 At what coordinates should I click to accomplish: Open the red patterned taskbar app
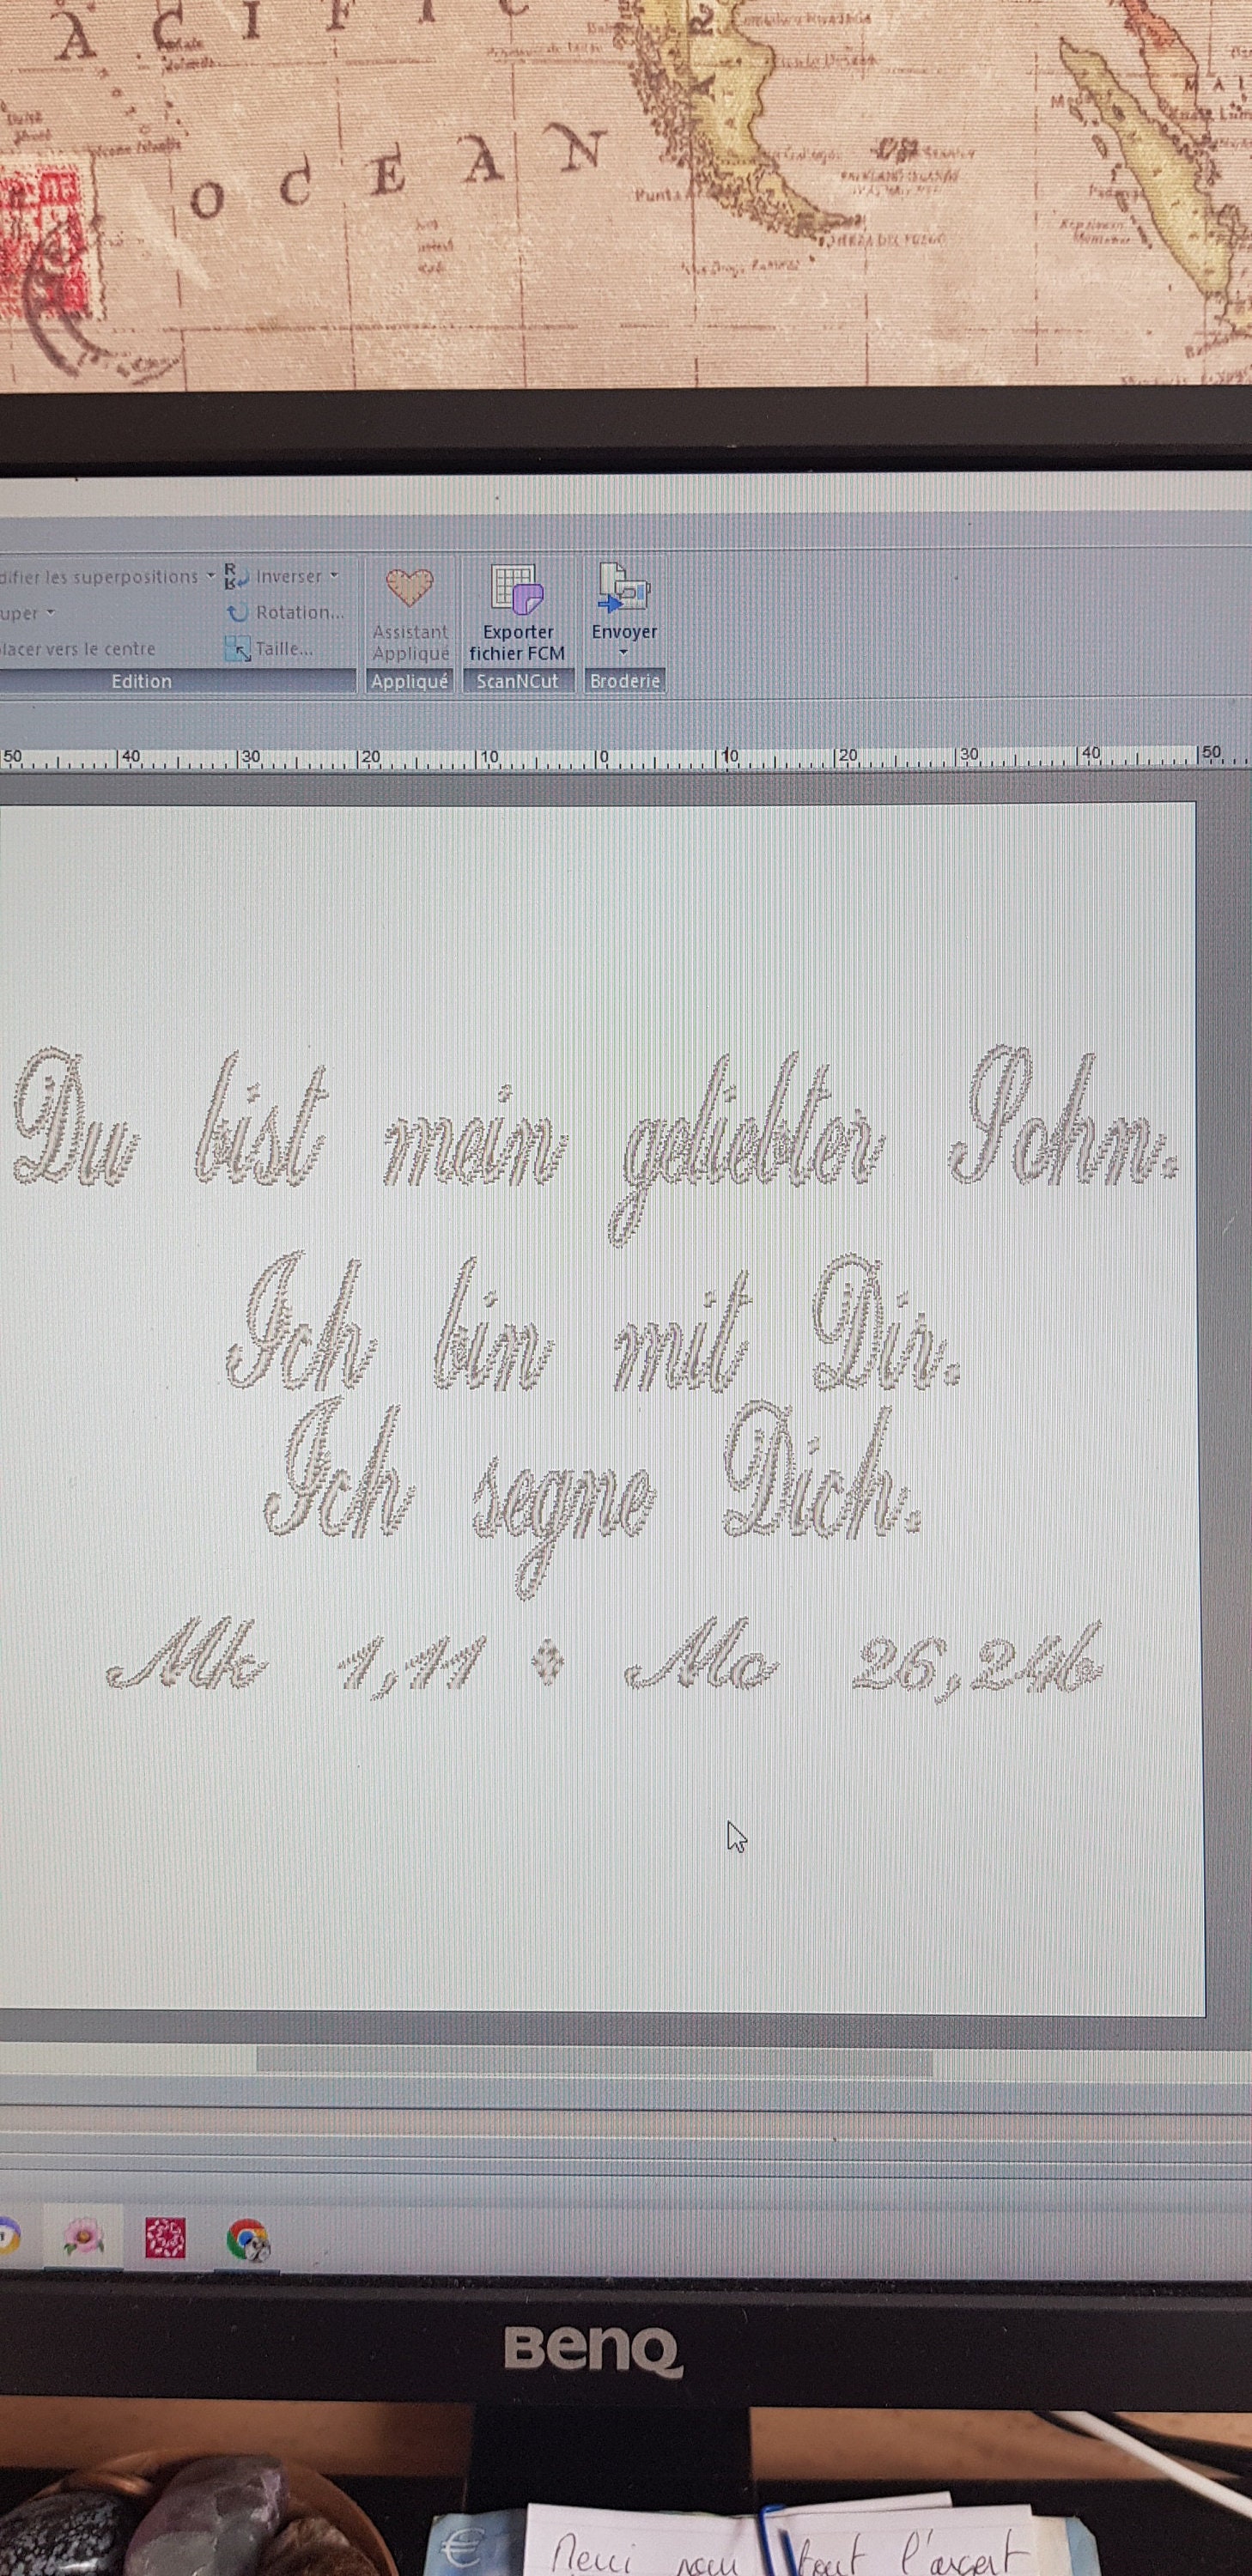[x=165, y=2237]
